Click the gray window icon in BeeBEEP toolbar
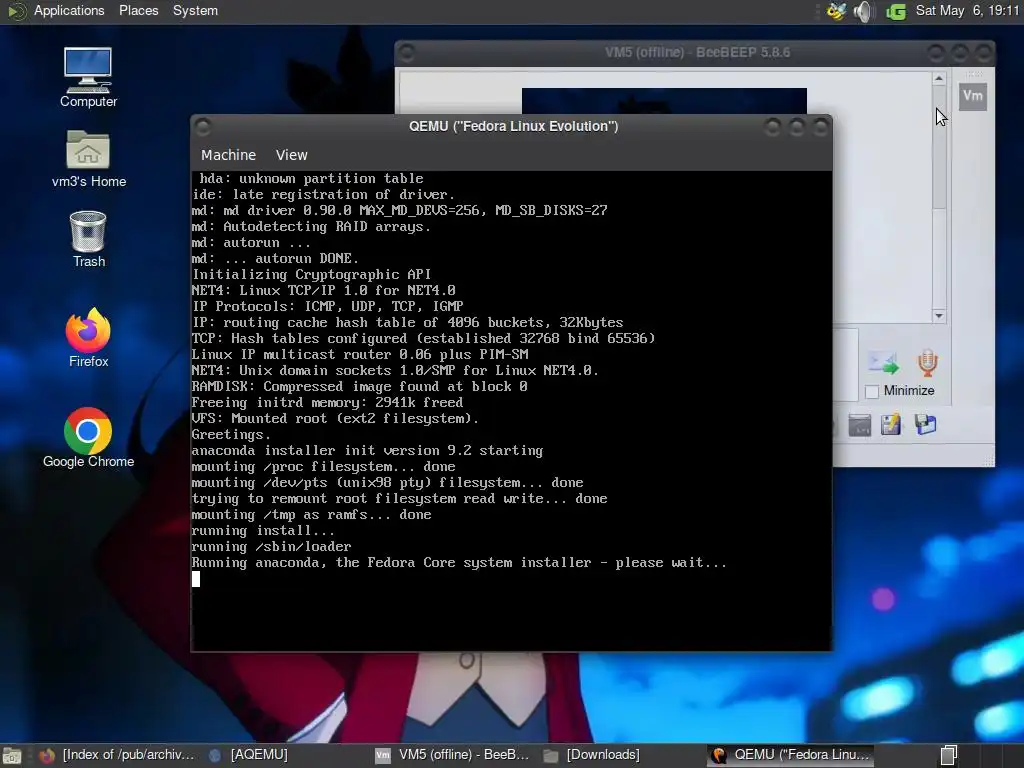The image size is (1024, 768). pos(859,425)
